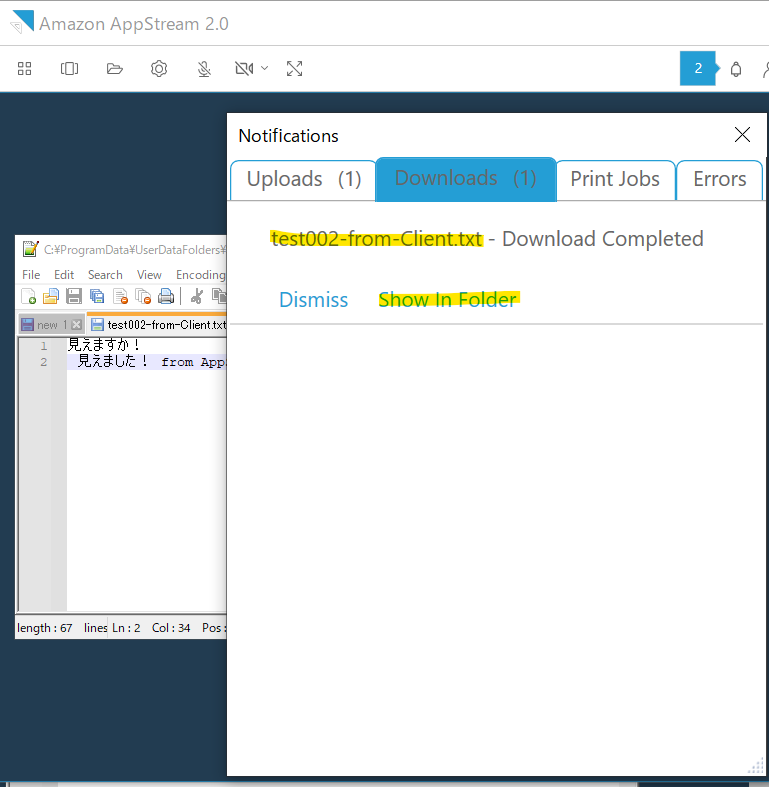Click line number 1 in the editor margin
The image size is (769, 787).
pos(44,346)
